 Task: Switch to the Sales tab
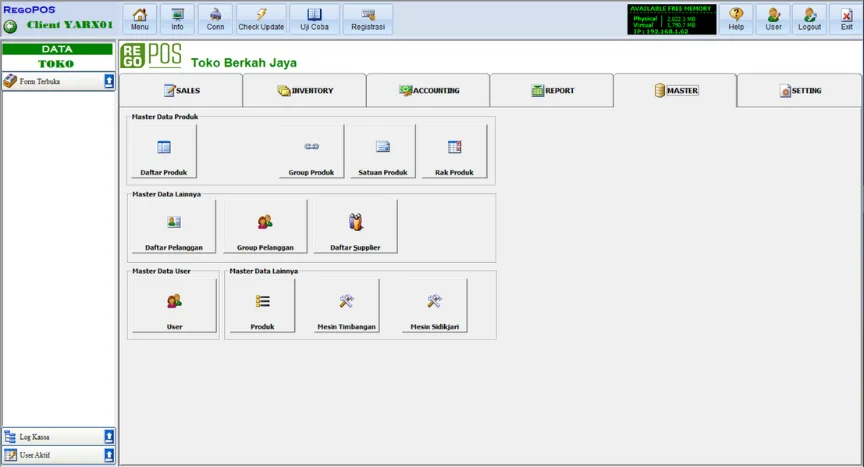pyautogui.click(x=181, y=91)
